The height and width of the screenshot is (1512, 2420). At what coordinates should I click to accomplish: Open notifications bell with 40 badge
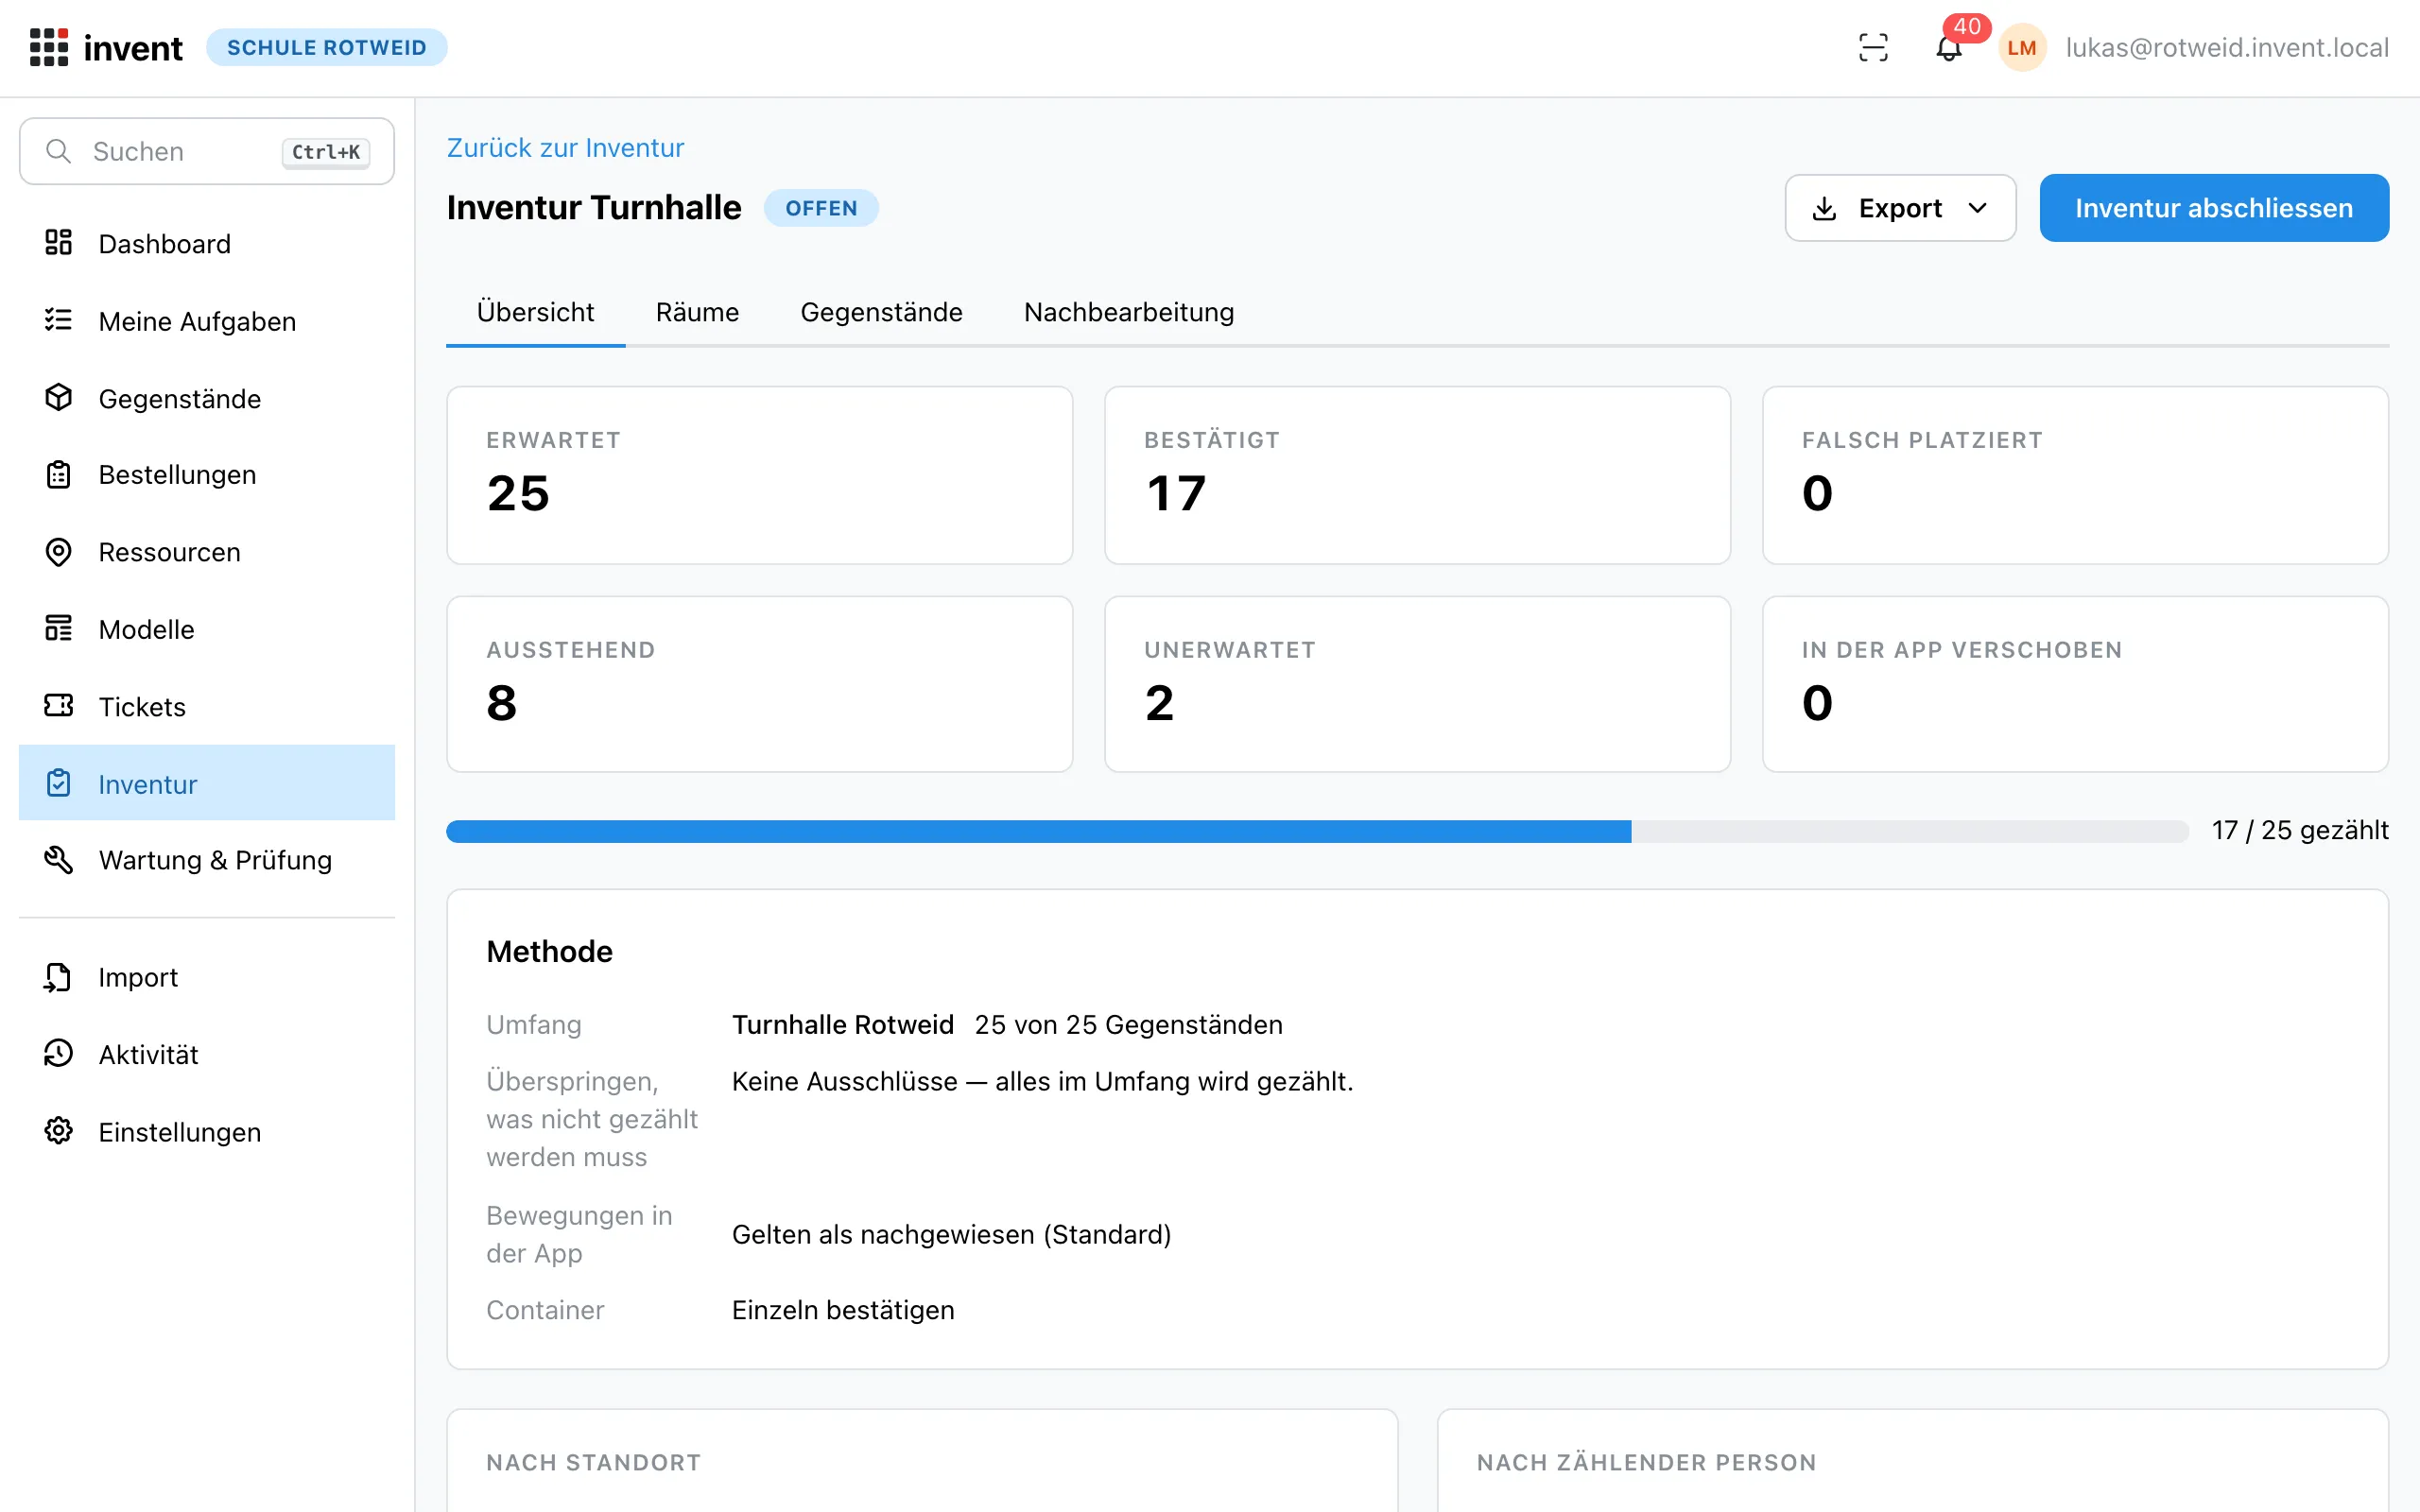pos(1949,47)
